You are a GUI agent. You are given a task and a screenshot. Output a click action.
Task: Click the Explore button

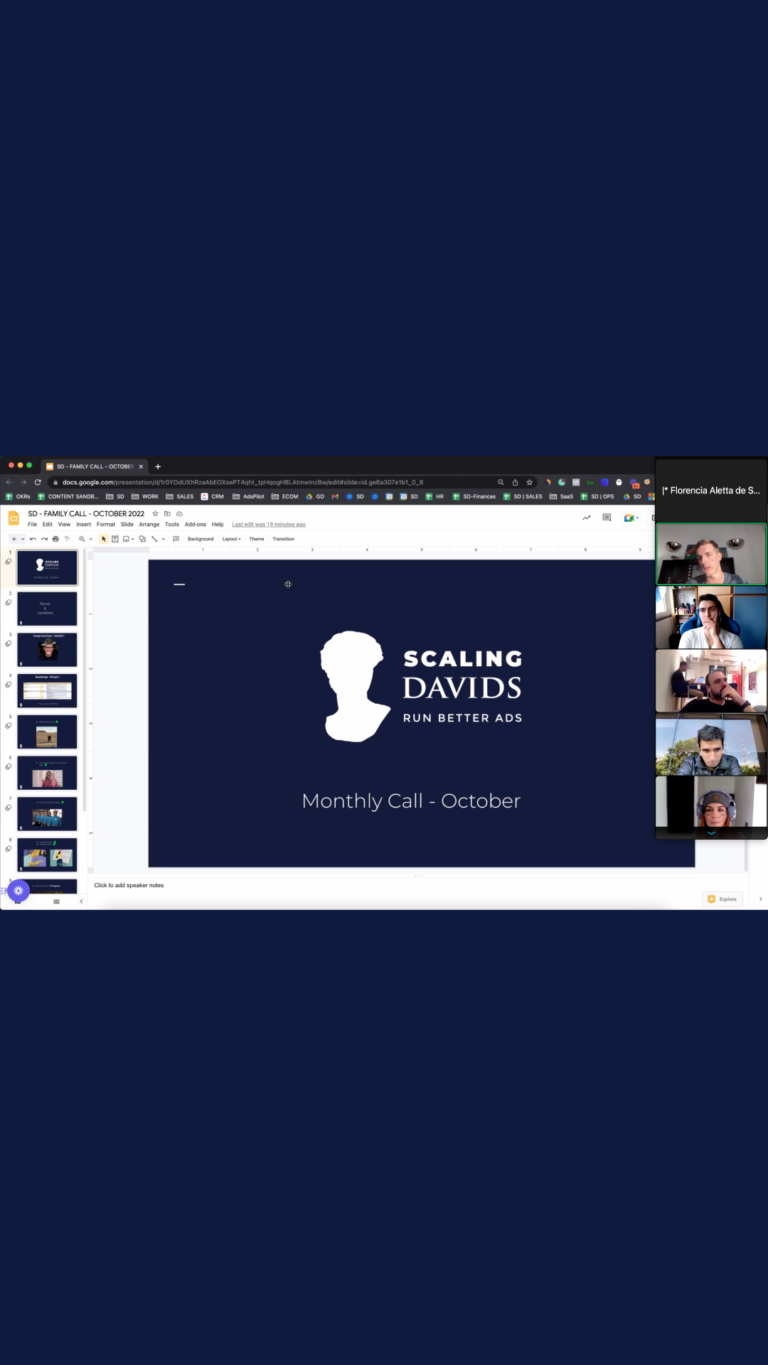coord(722,899)
